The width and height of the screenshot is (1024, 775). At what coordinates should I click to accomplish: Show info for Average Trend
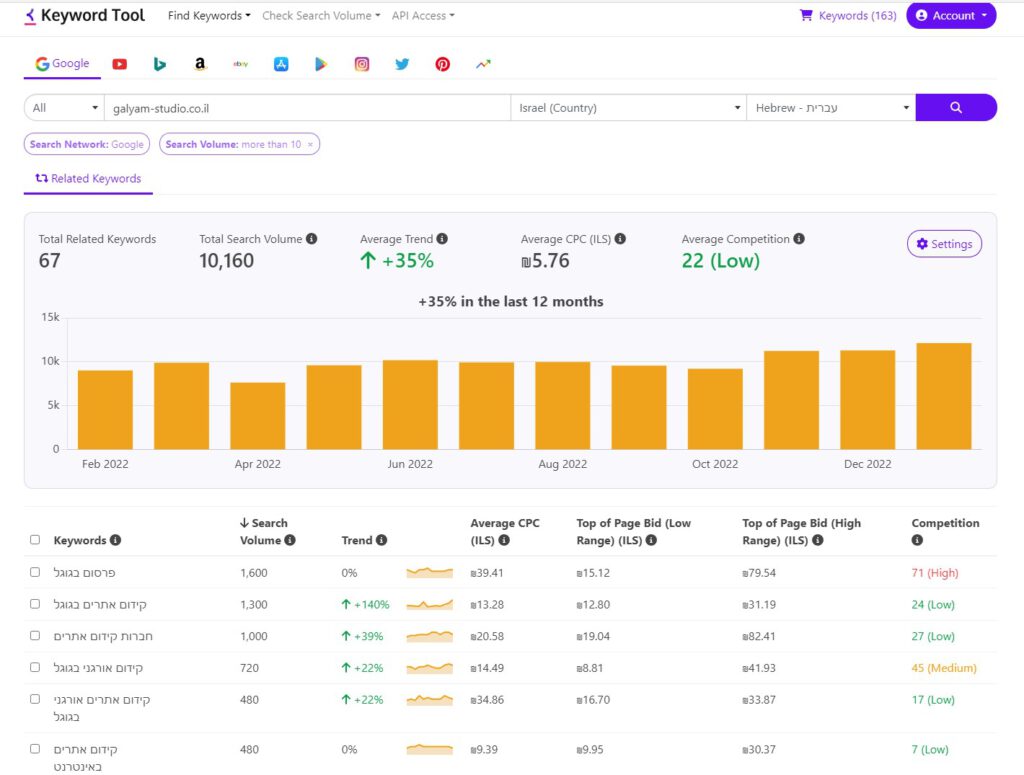coord(442,239)
